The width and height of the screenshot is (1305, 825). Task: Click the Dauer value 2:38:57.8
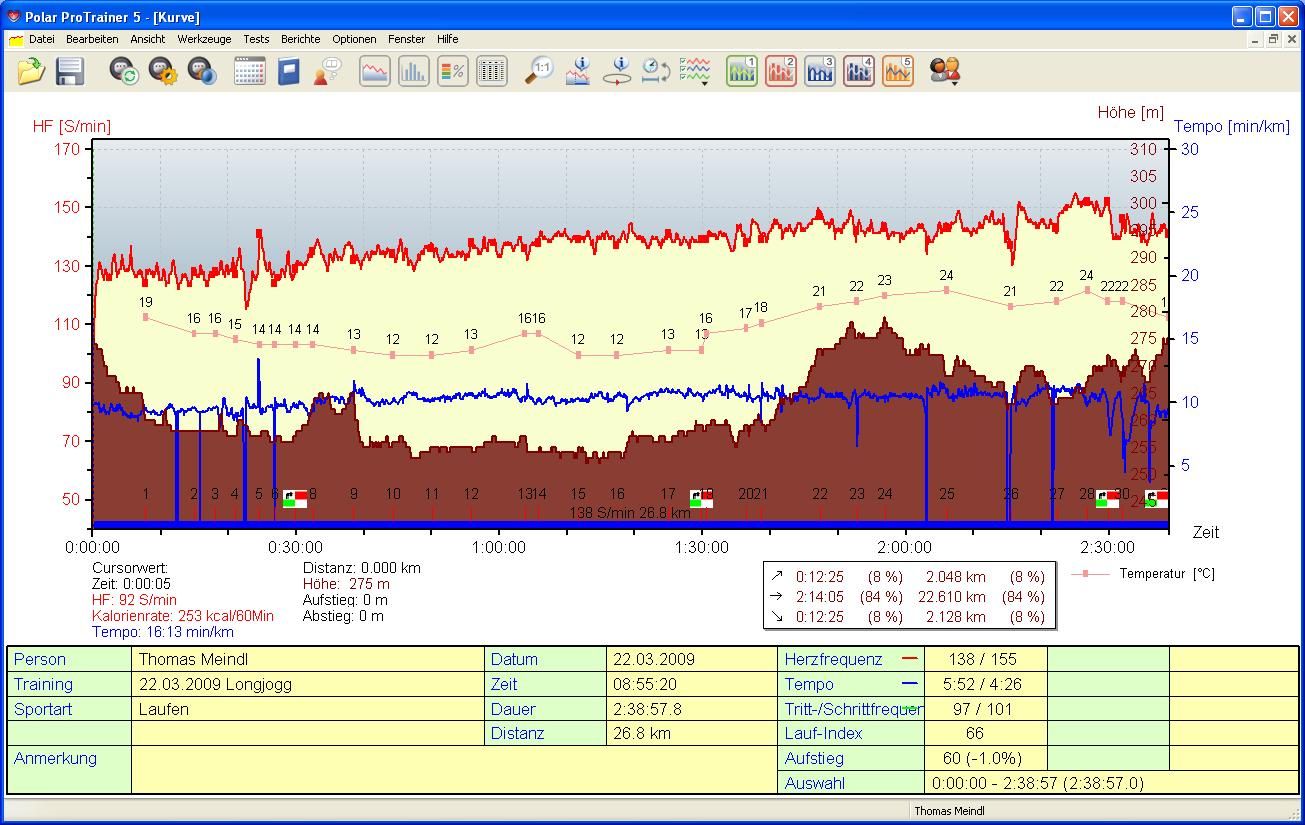691,709
